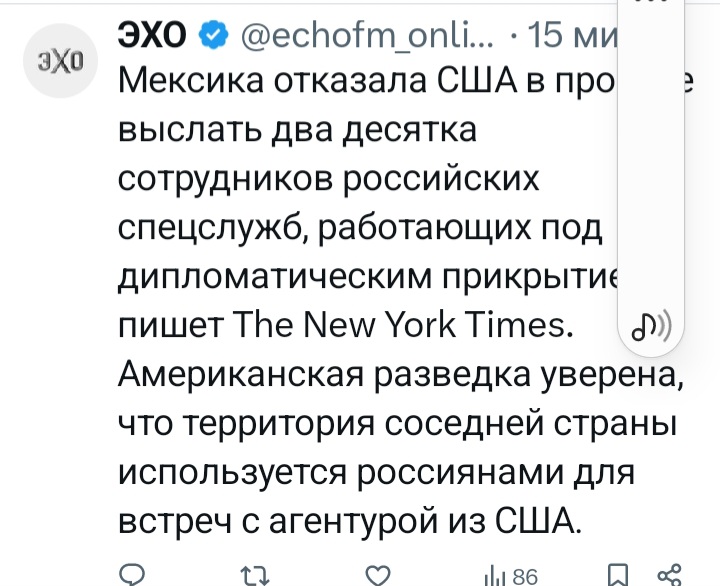
Task: Like the tweet with the heart icon
Action: coord(375,575)
